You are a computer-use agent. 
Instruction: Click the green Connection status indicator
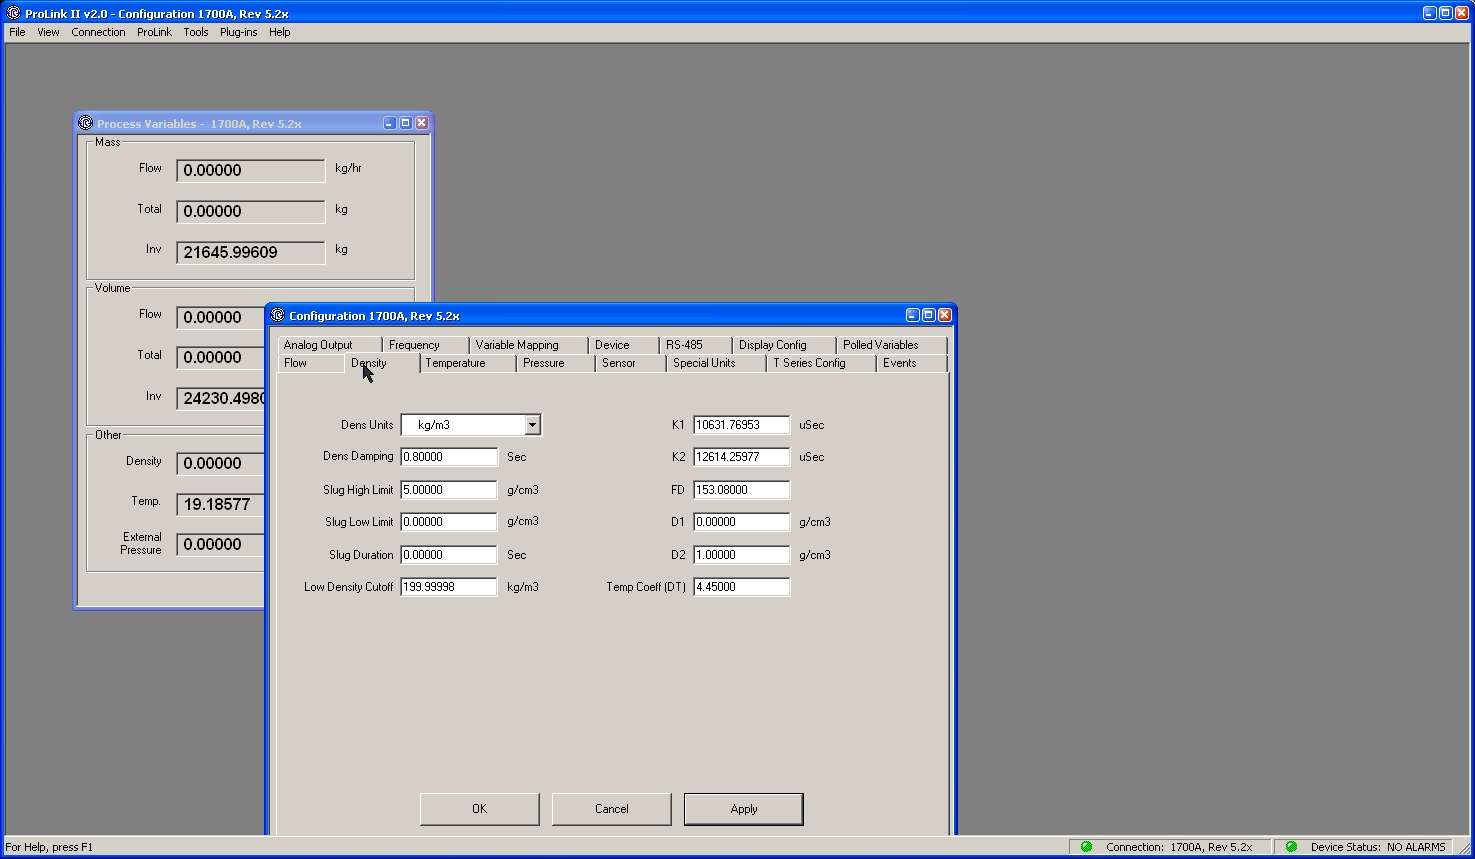coord(1086,847)
